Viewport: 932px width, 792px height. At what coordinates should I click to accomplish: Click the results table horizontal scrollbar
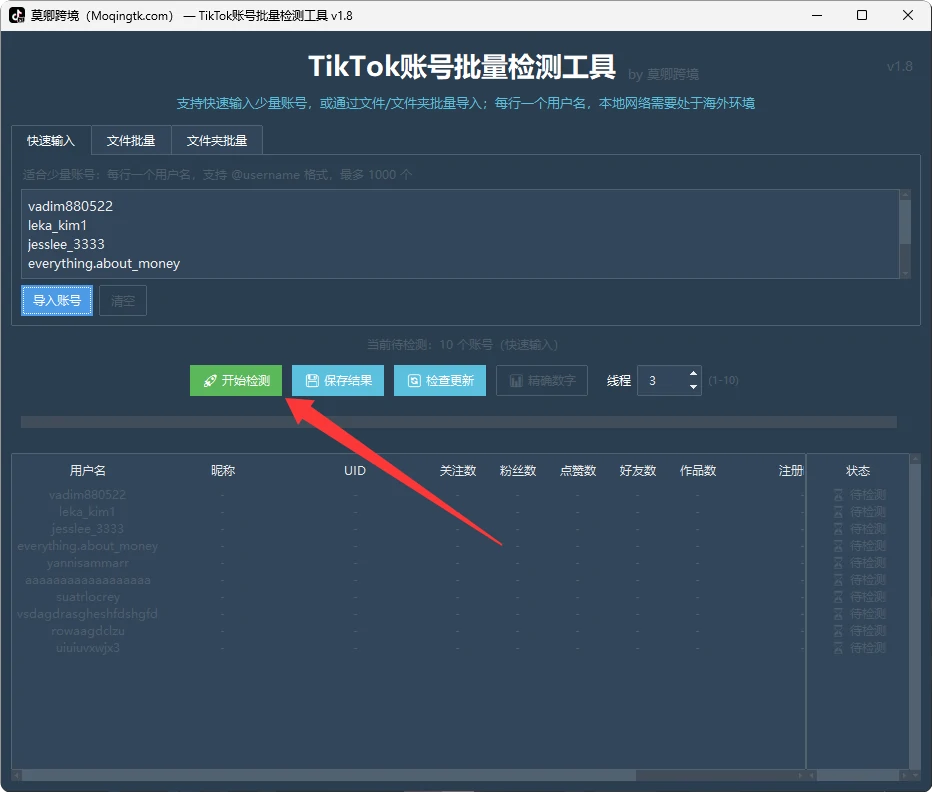(x=408, y=775)
